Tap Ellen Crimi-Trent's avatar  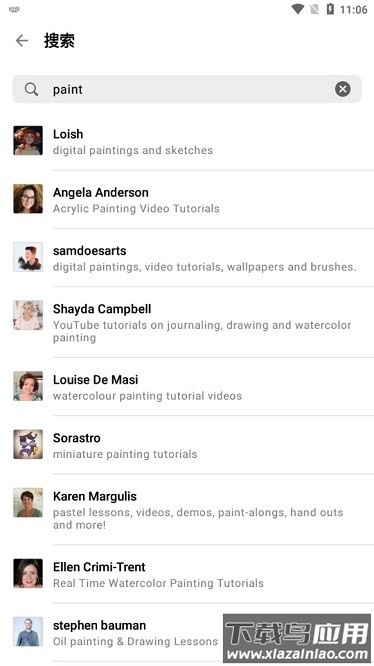28,573
